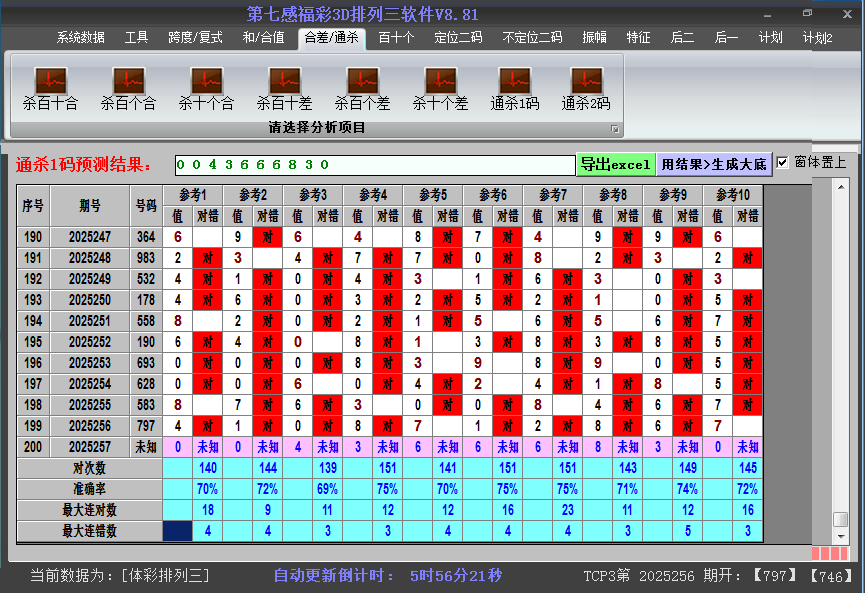The width and height of the screenshot is (865, 593).
Task: Click the 69% accuracy value under 参考3
Action: tap(327, 489)
